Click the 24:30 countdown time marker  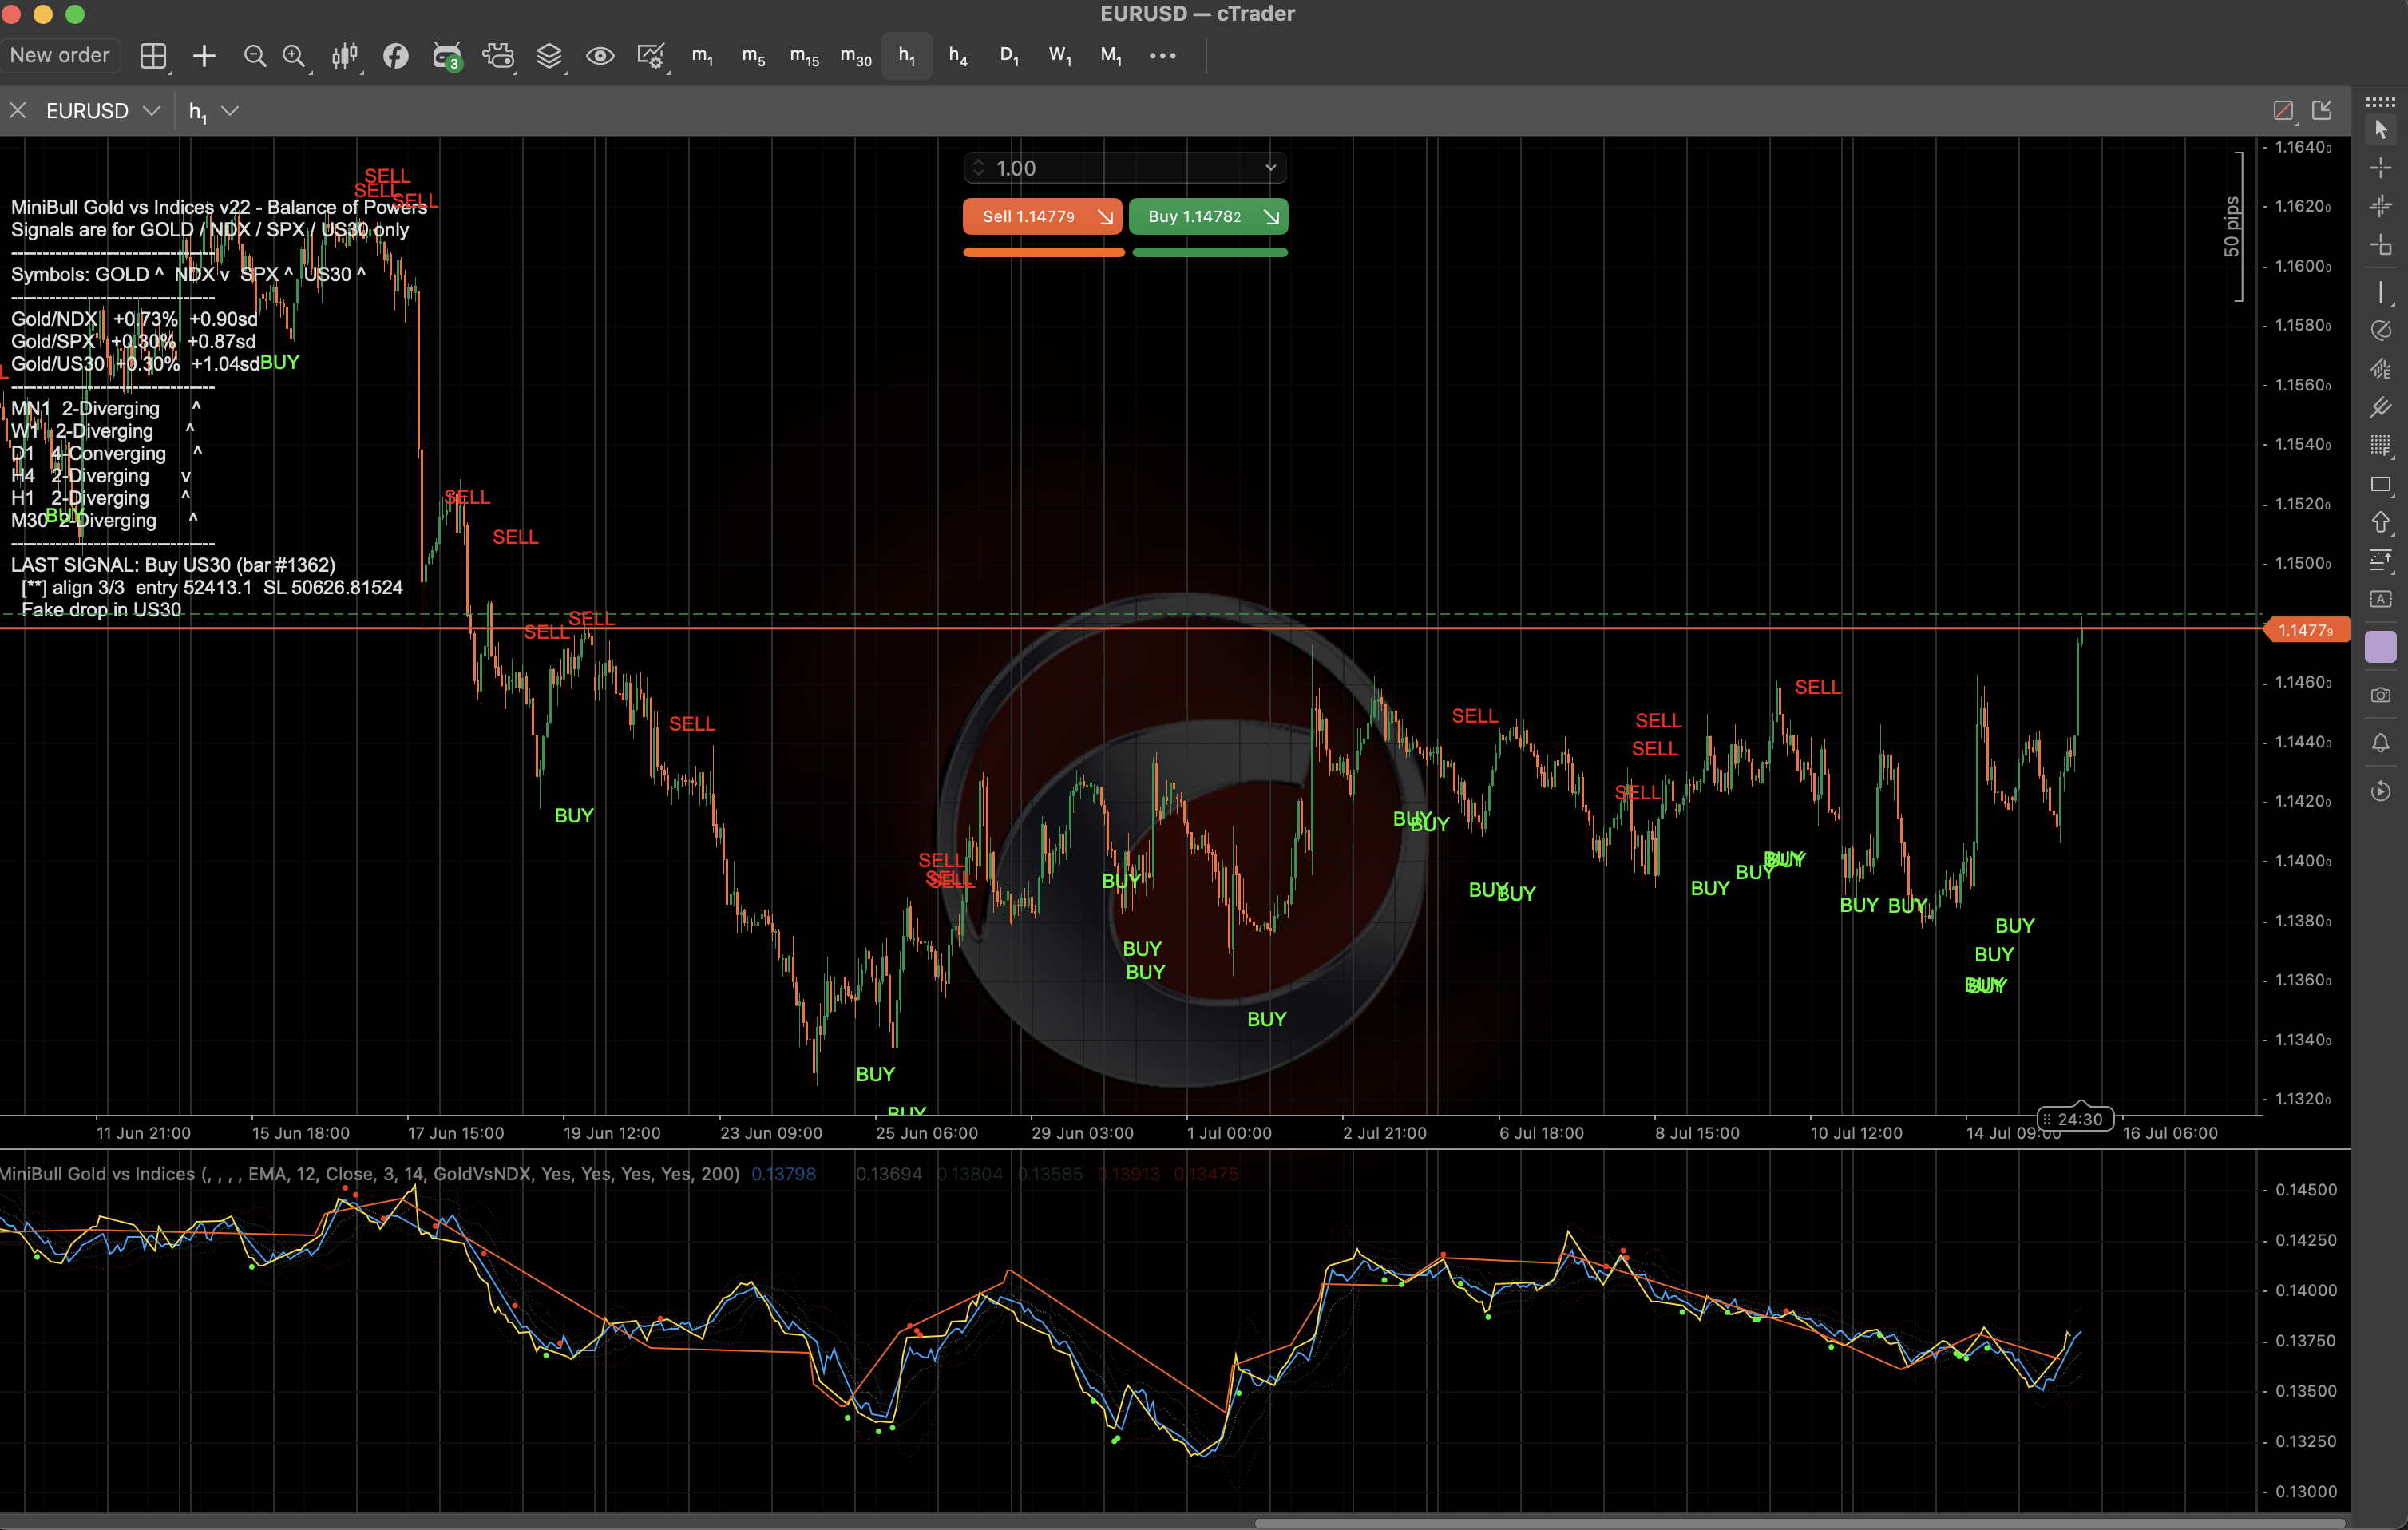tap(2075, 1119)
